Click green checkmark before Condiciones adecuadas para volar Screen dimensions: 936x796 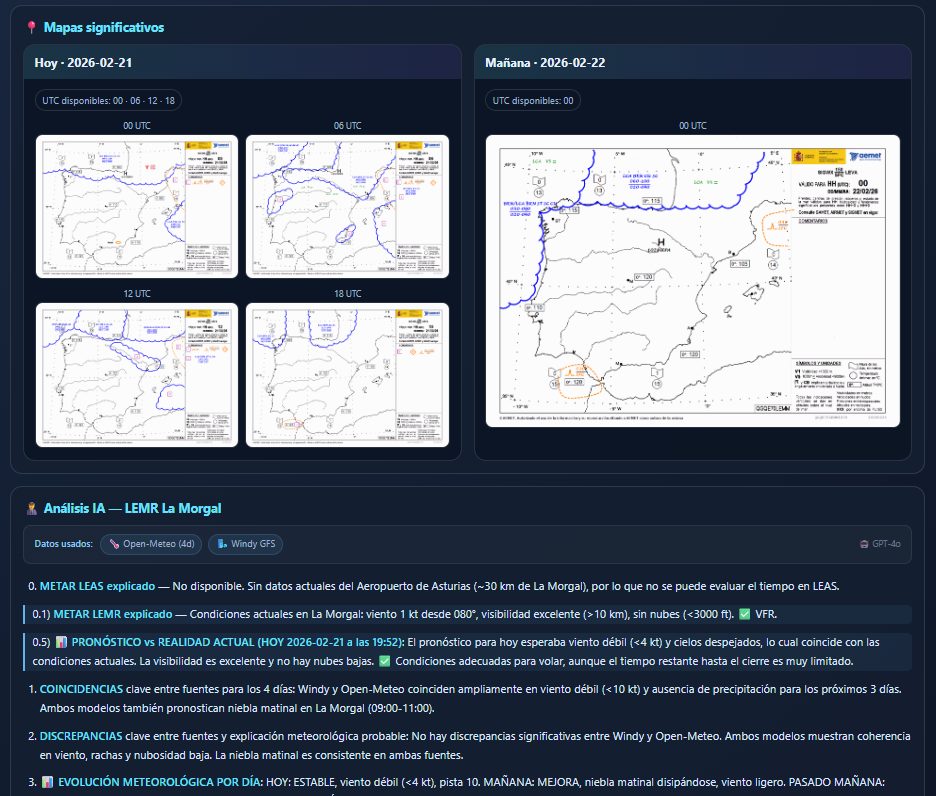click(385, 661)
